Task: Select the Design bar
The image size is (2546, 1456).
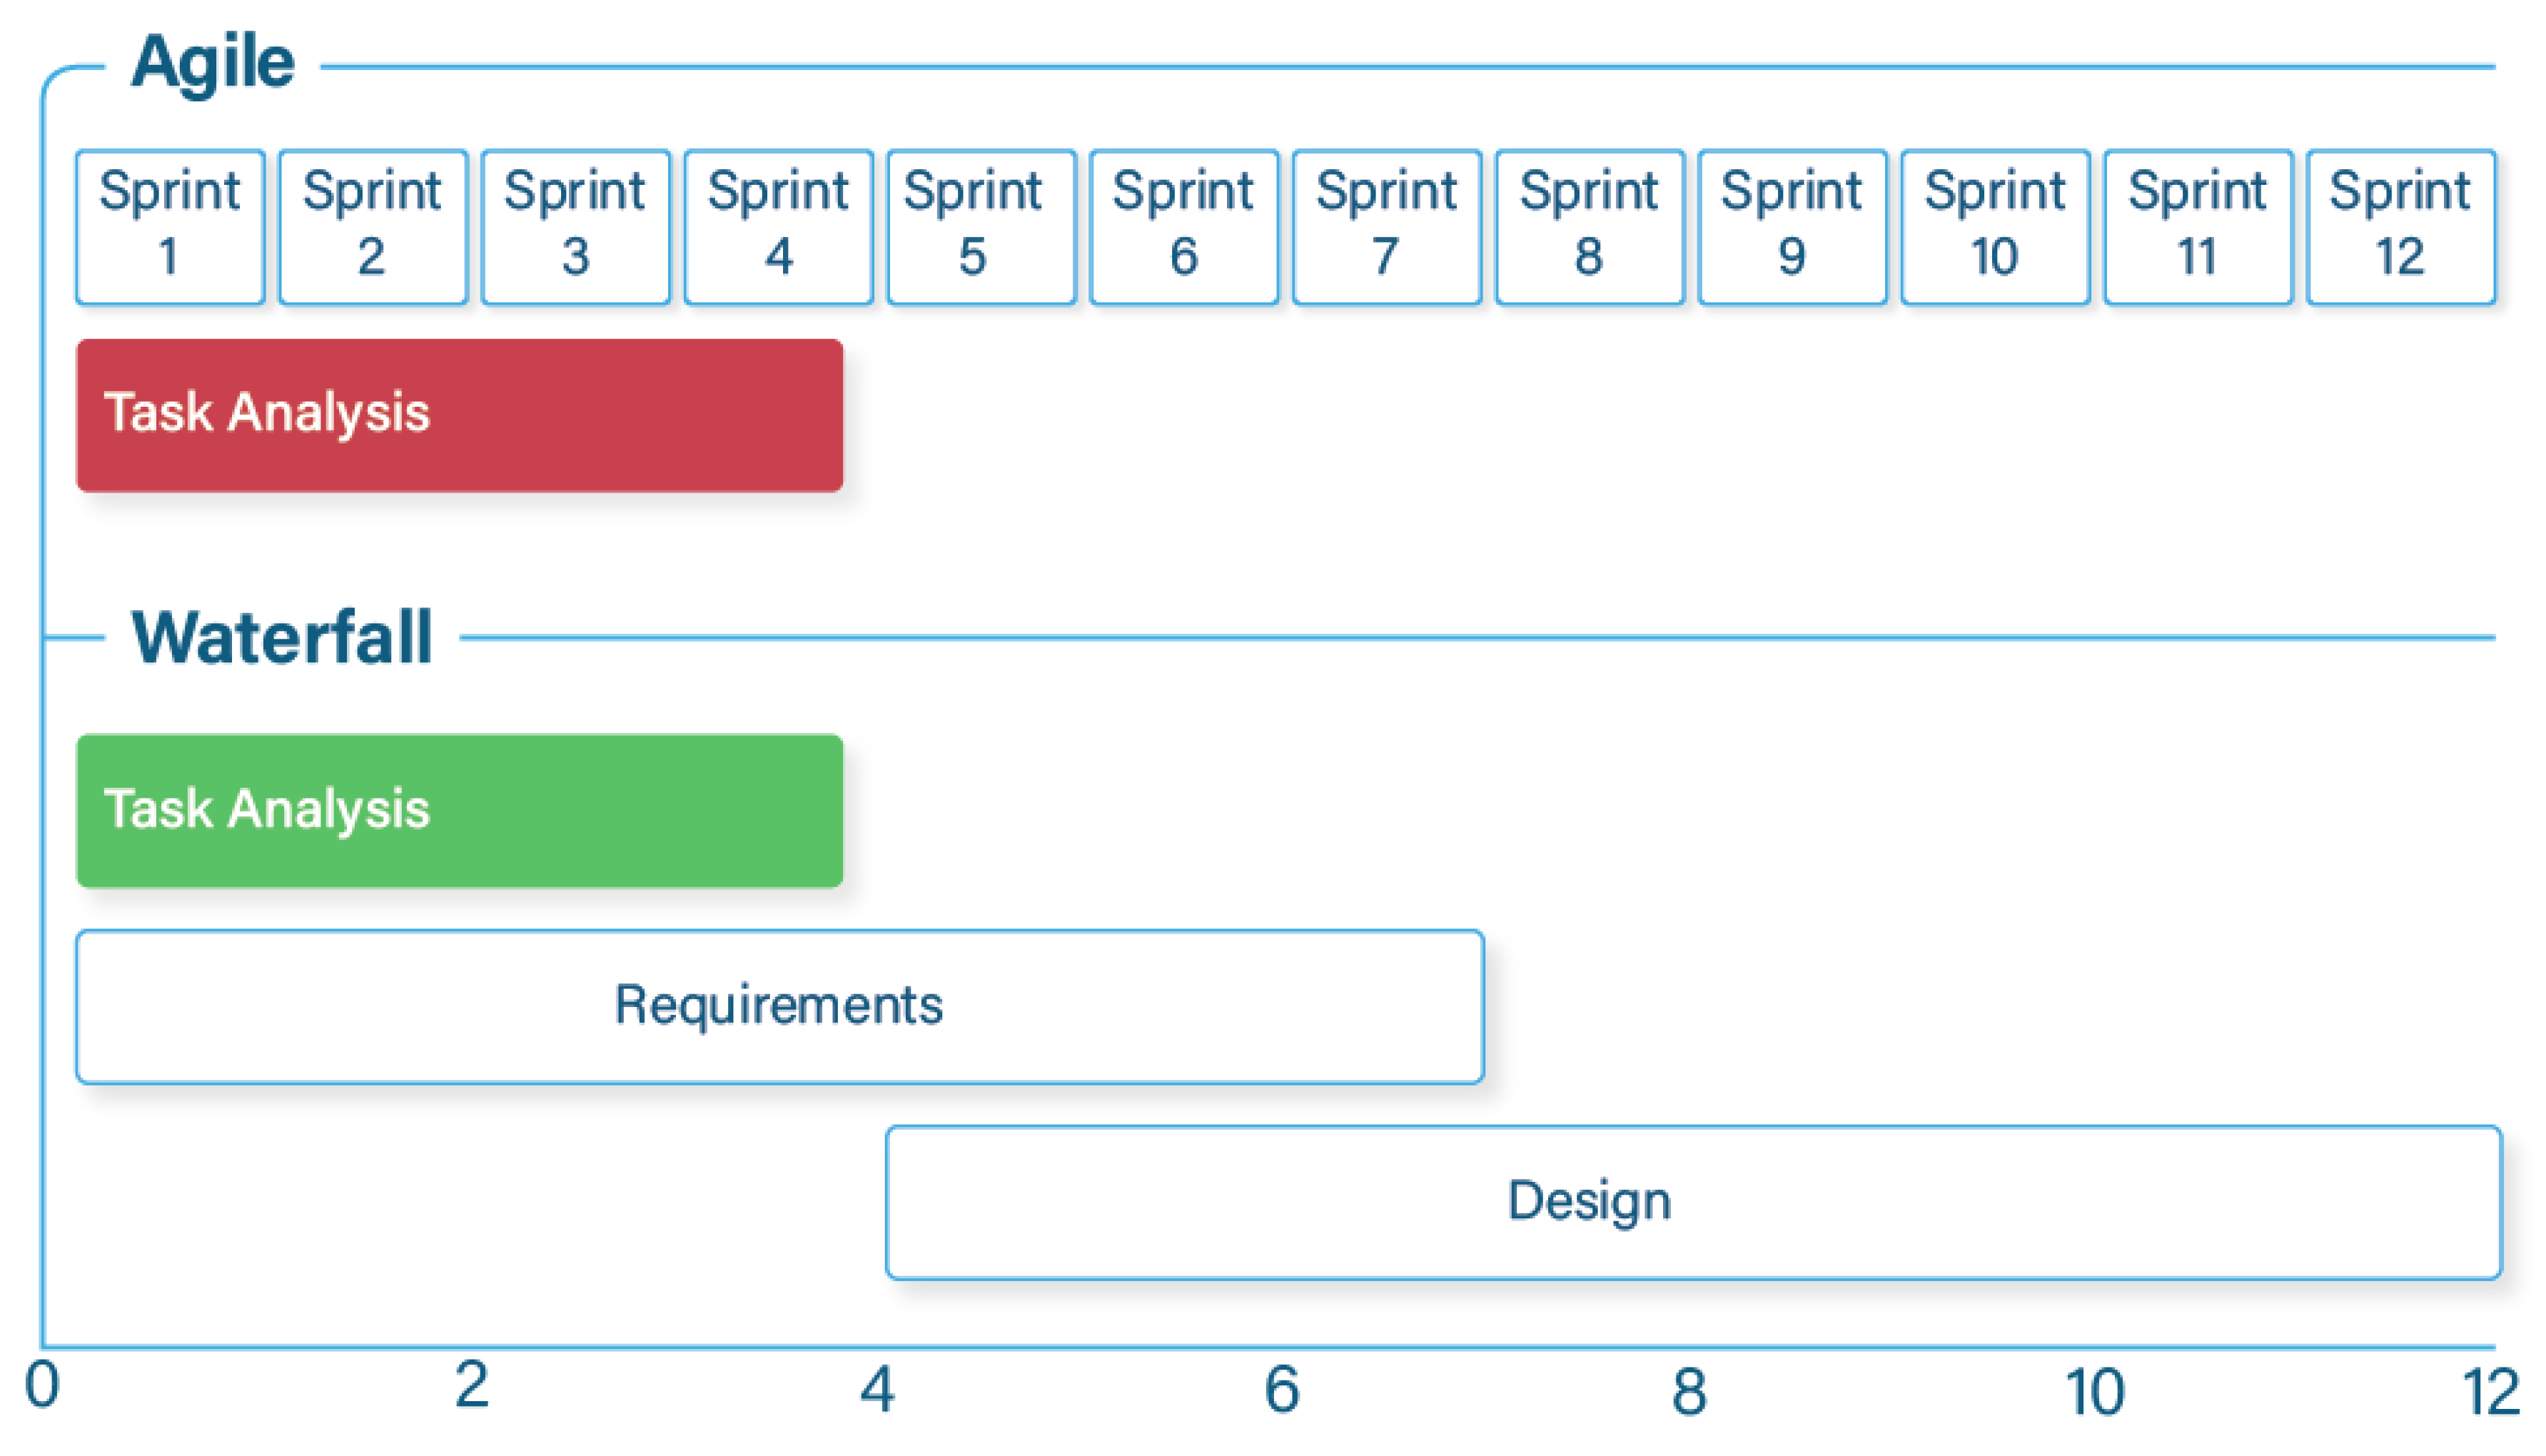Action: point(1694,1203)
